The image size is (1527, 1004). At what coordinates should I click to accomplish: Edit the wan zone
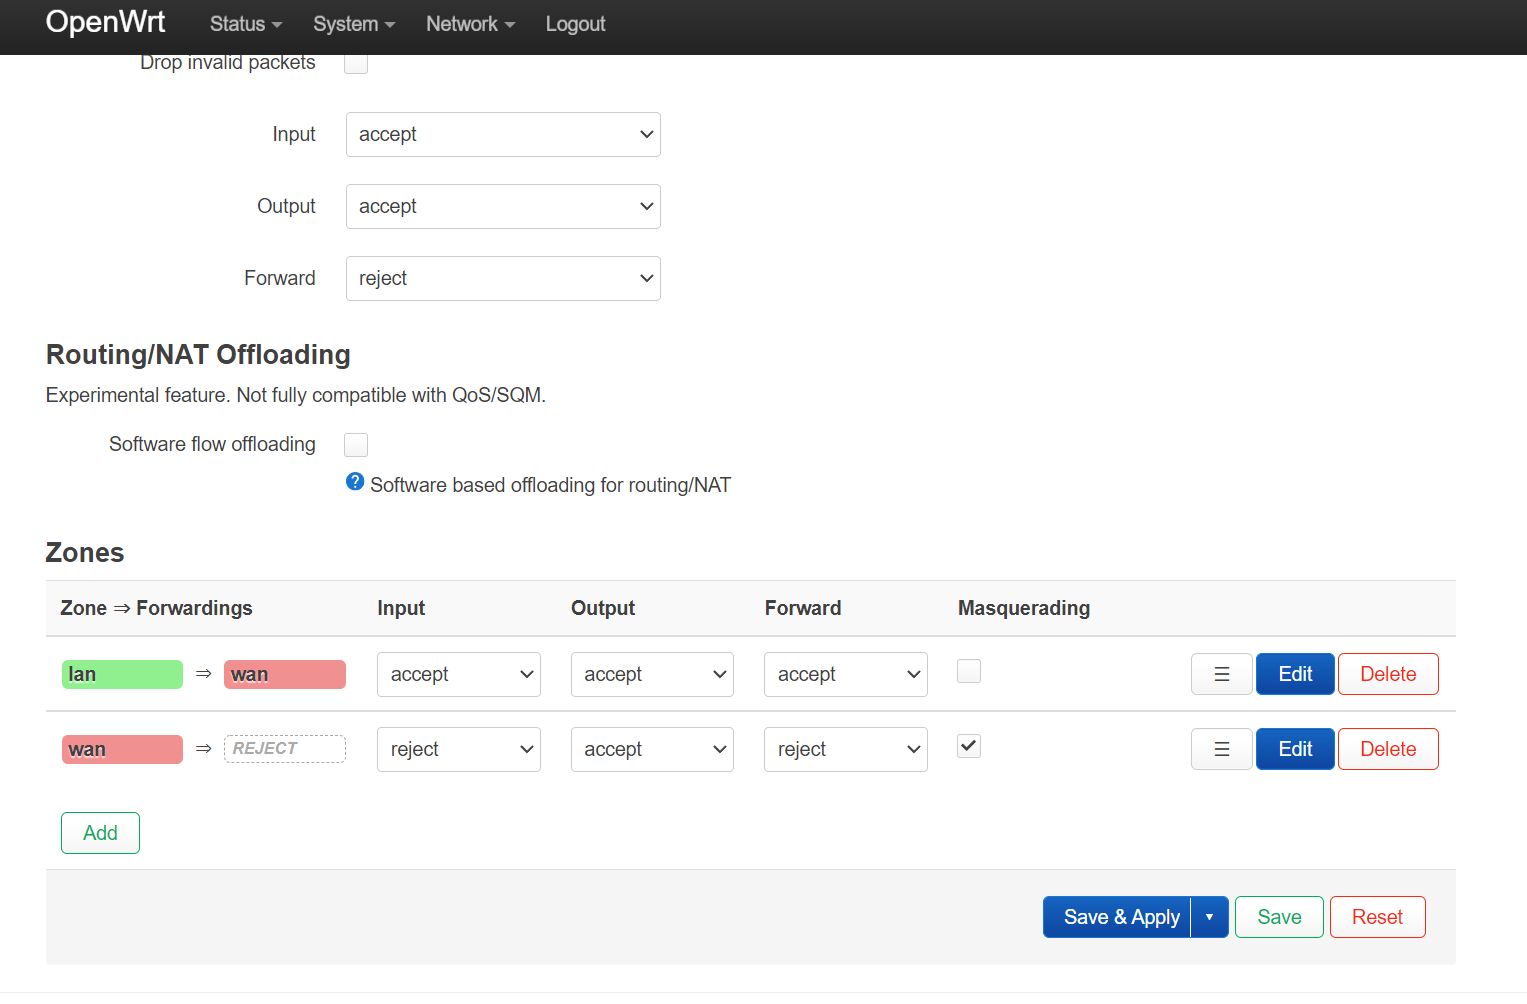point(1295,749)
